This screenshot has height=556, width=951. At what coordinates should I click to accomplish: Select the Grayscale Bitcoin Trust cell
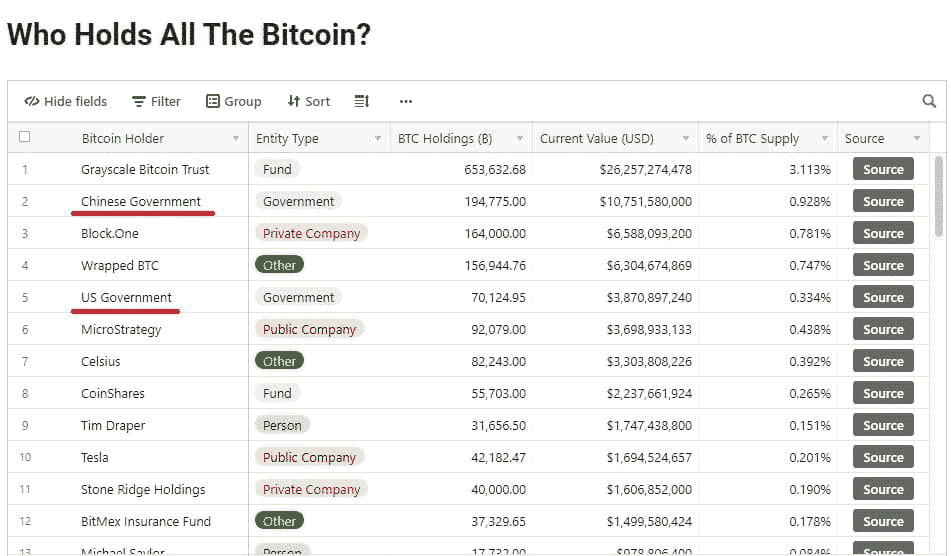(145, 169)
